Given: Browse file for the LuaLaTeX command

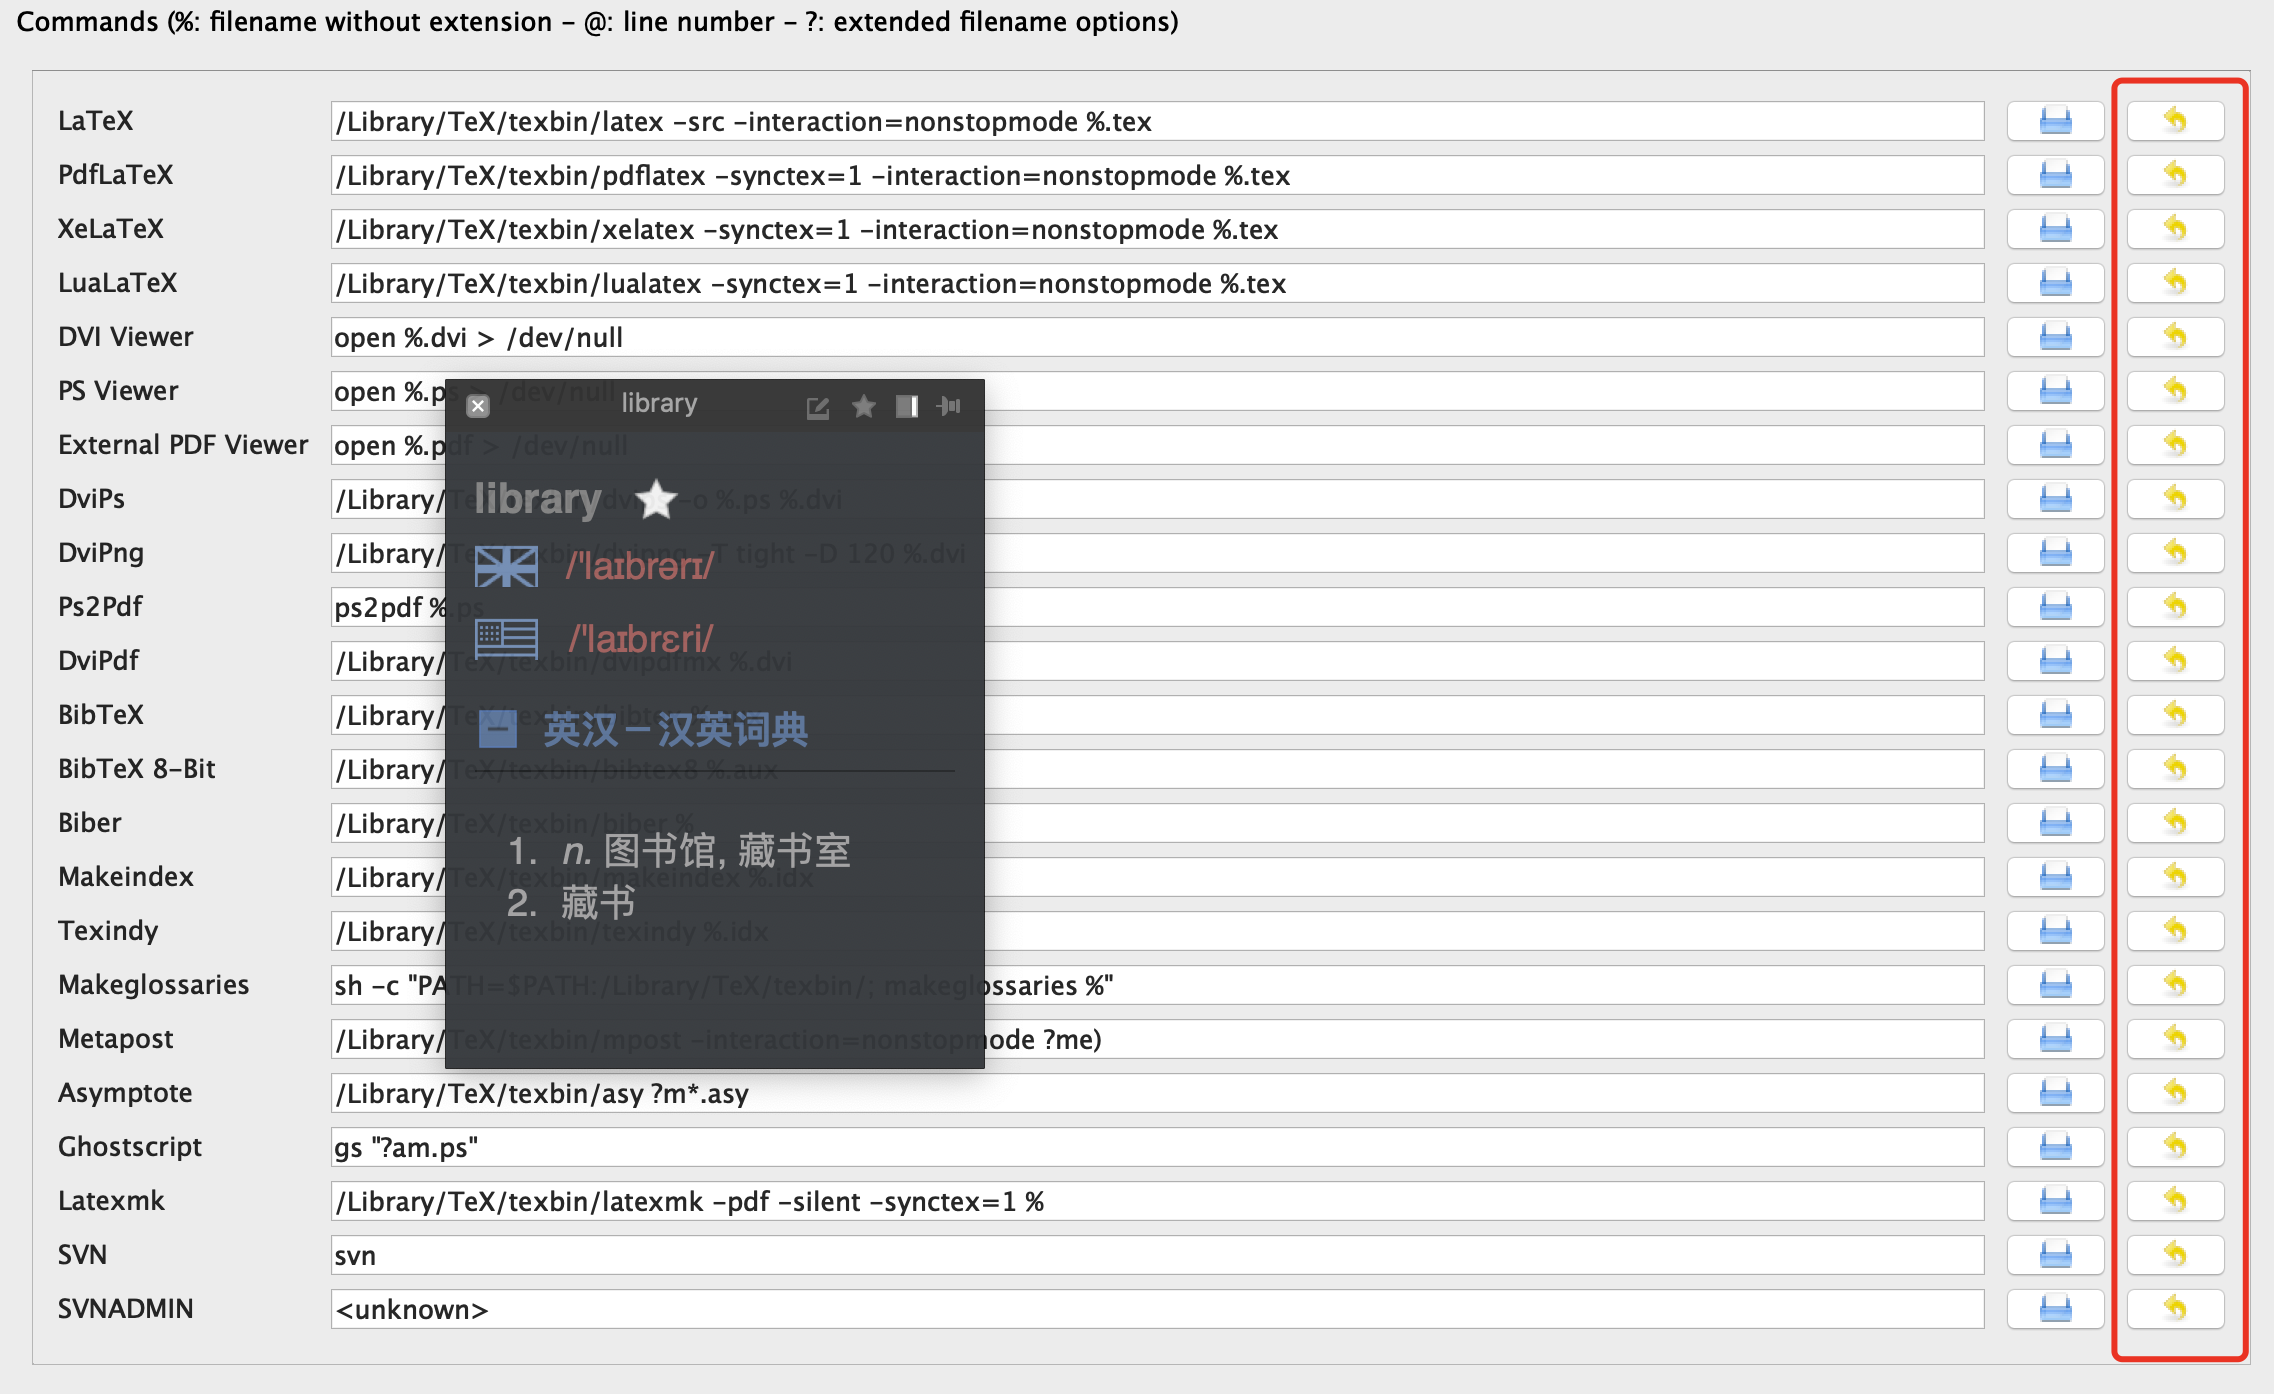Looking at the screenshot, I should point(2055,282).
